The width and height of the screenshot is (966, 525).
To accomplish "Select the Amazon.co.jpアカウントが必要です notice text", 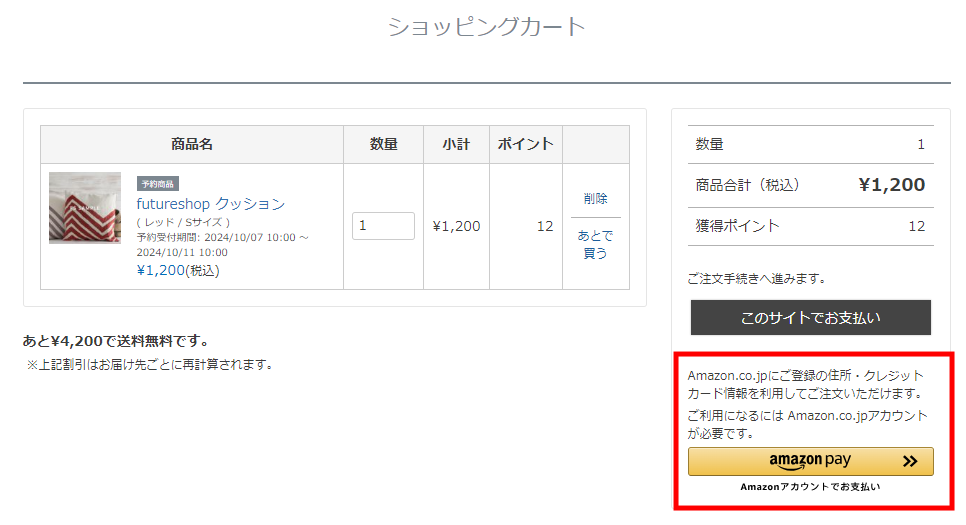I will point(808,425).
